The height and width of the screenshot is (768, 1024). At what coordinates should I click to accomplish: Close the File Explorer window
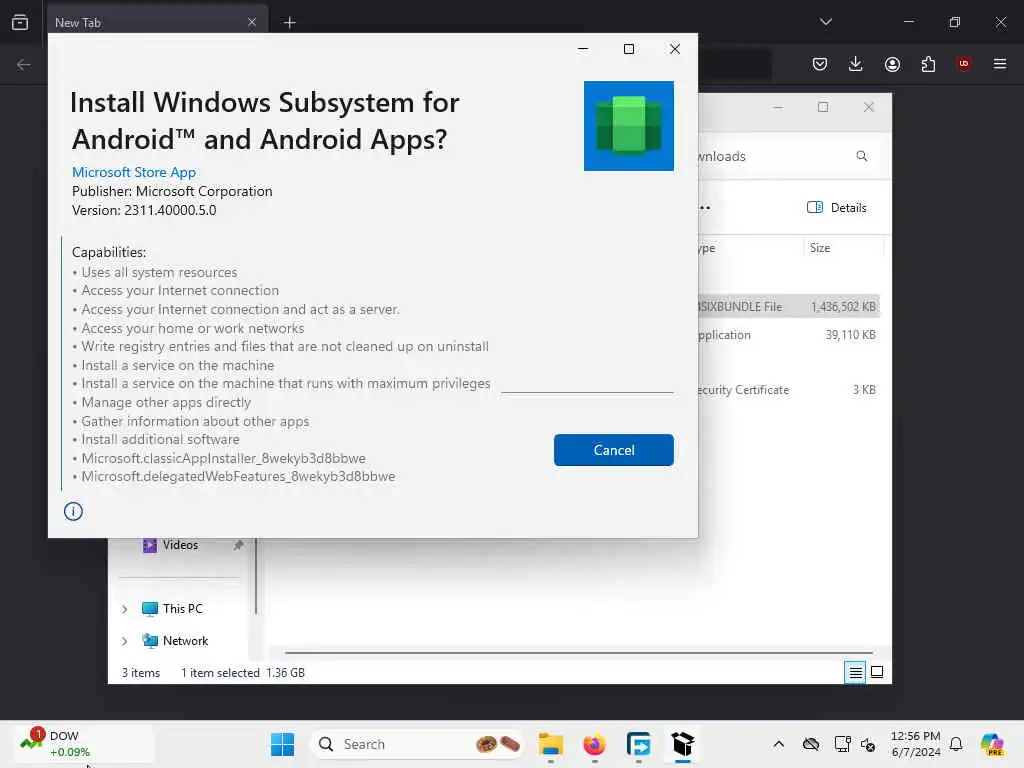(869, 108)
